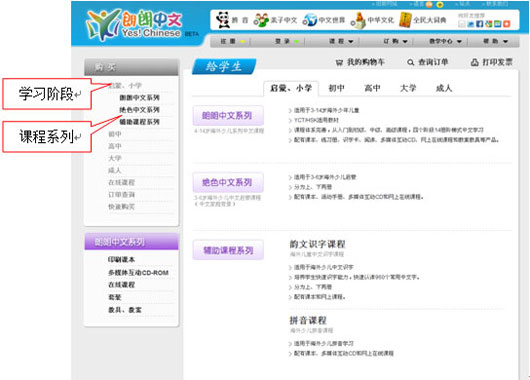Open 打印发票 link
The image size is (530, 380).
(497, 63)
